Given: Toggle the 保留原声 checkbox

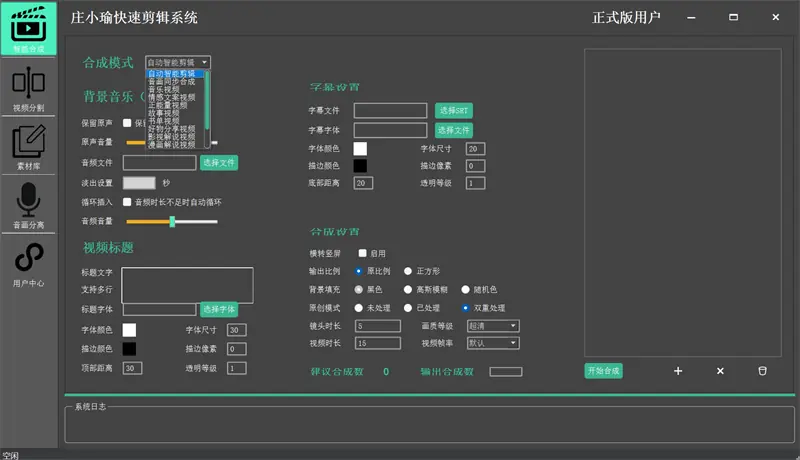Looking at the screenshot, I should (x=127, y=123).
